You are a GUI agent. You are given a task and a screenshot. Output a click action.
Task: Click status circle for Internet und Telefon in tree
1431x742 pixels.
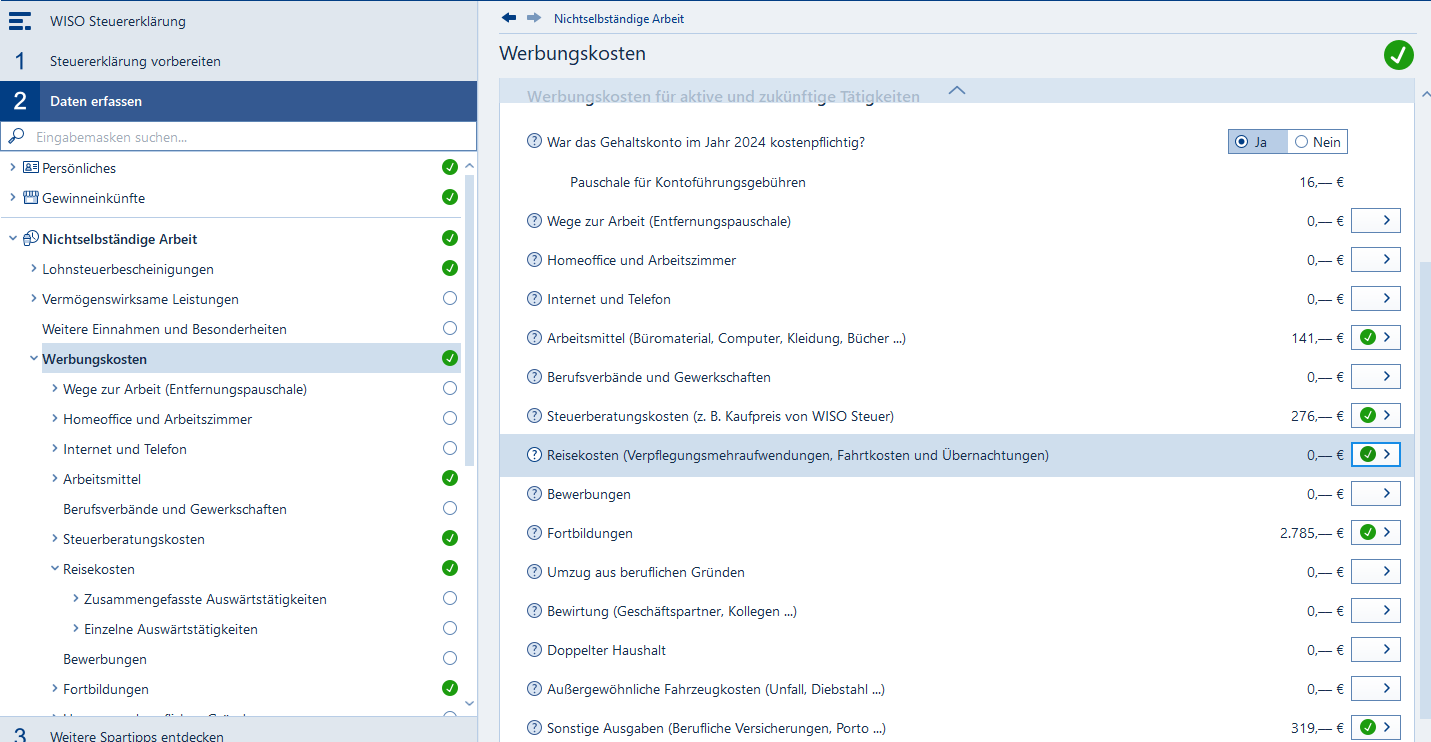coord(450,448)
